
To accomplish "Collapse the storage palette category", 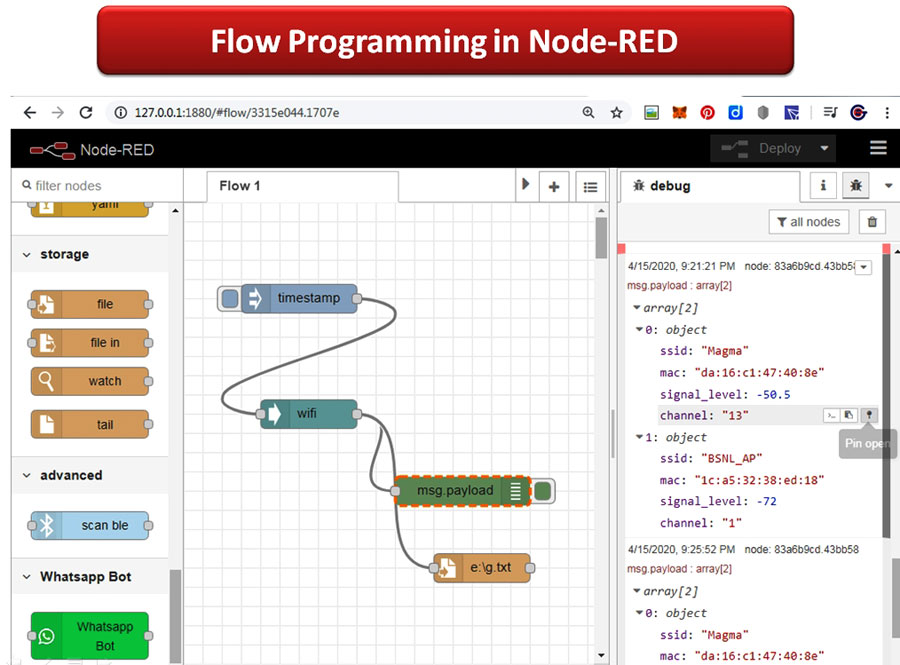I will tap(26, 255).
